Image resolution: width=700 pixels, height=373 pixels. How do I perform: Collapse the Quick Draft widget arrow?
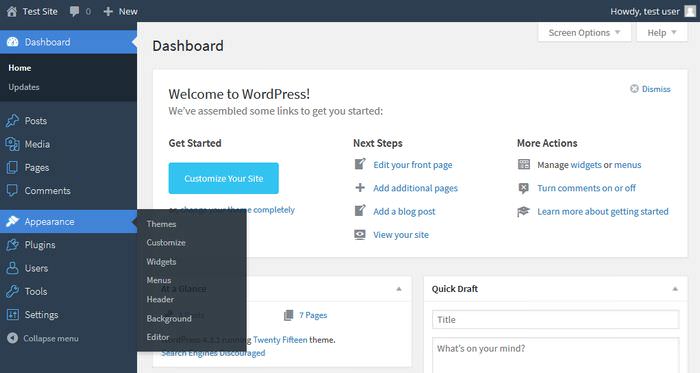(675, 289)
